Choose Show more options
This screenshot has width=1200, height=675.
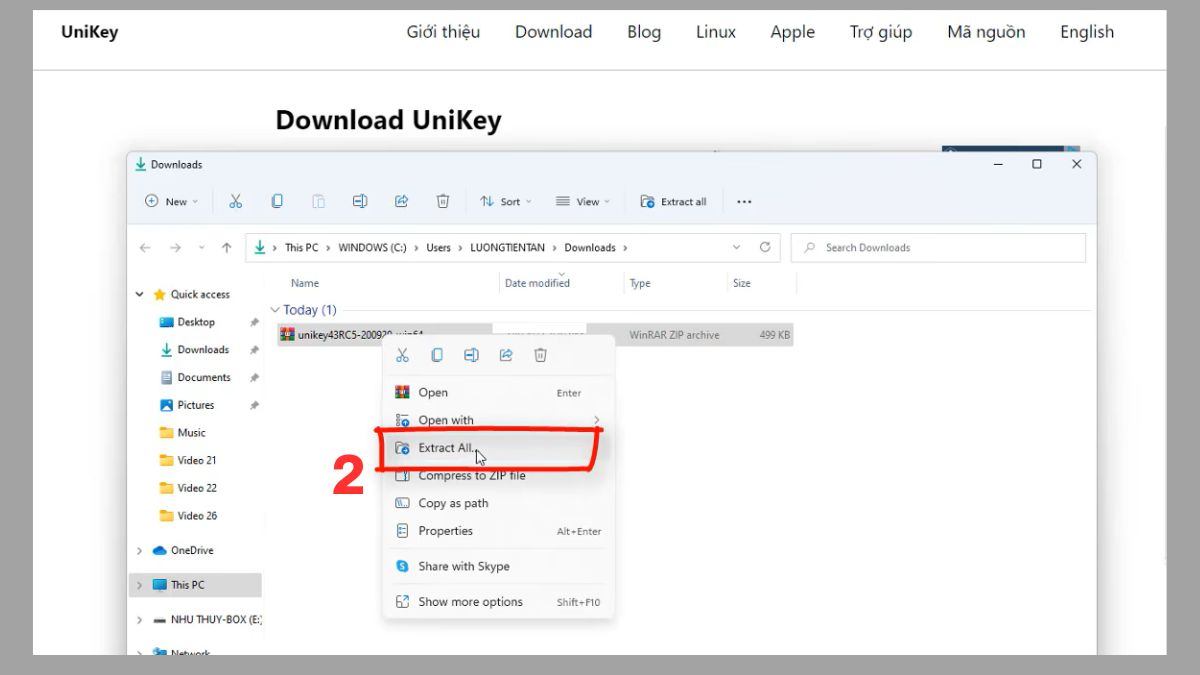click(499, 602)
